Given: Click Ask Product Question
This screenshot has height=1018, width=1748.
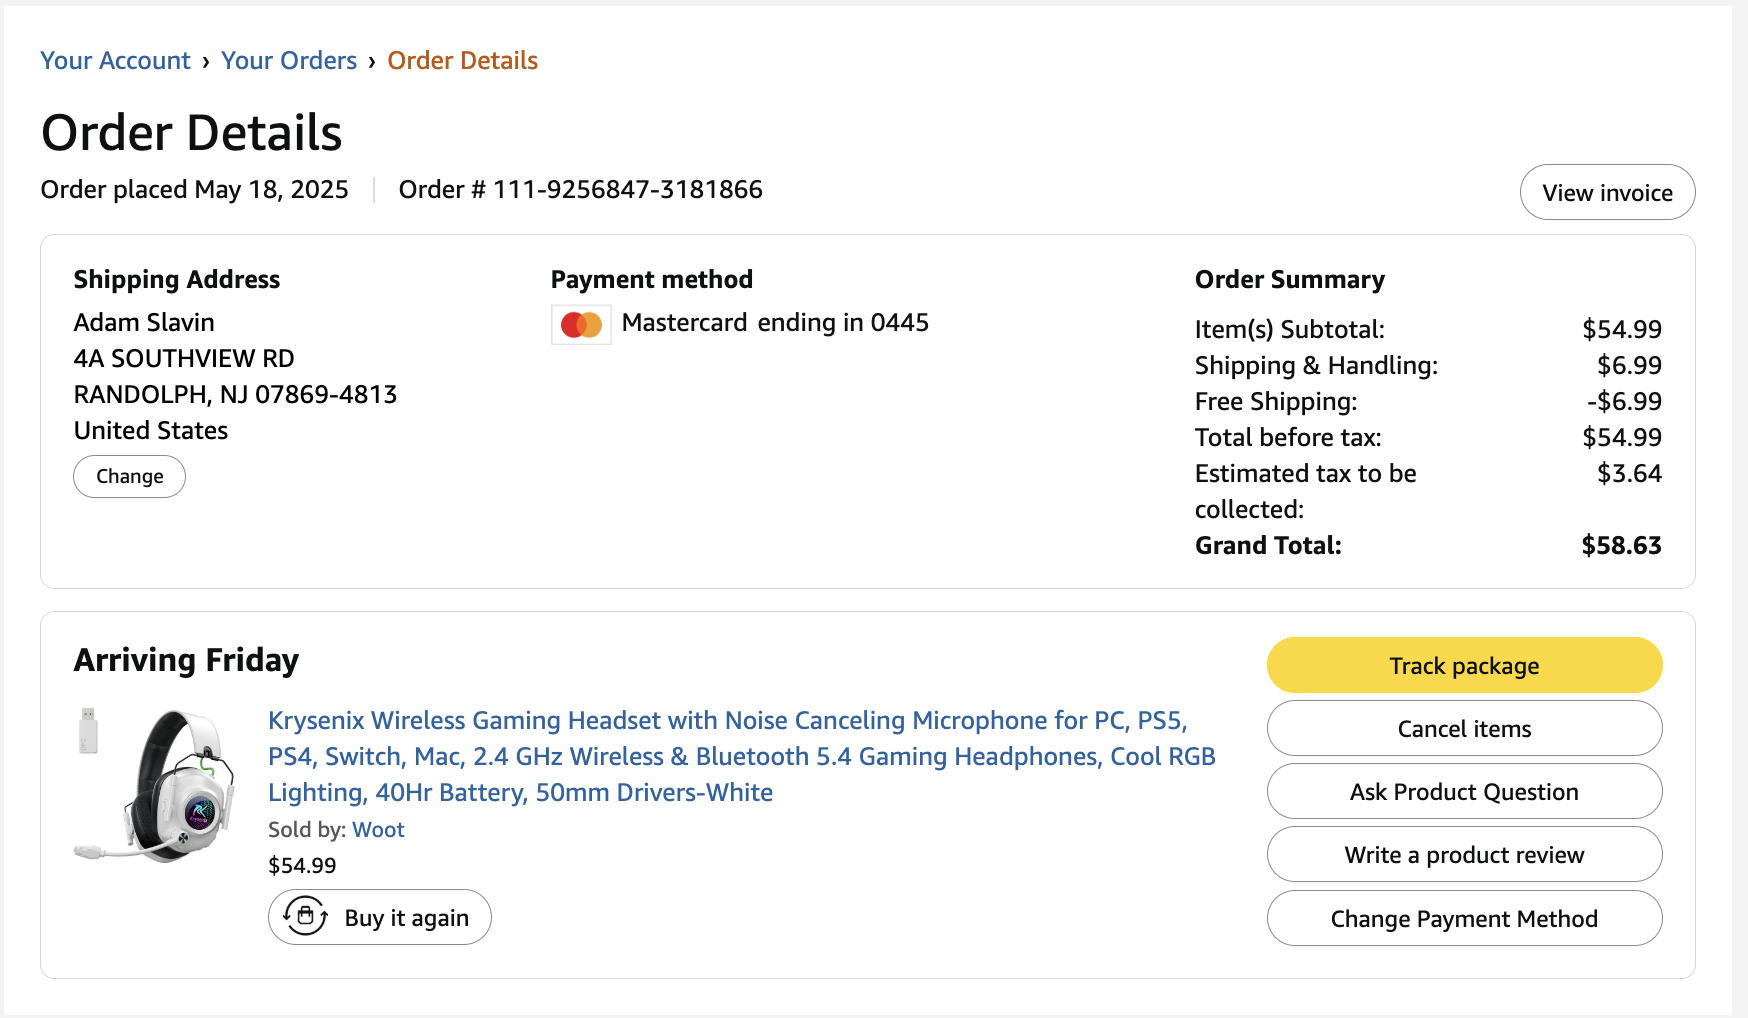Looking at the screenshot, I should point(1464,791).
